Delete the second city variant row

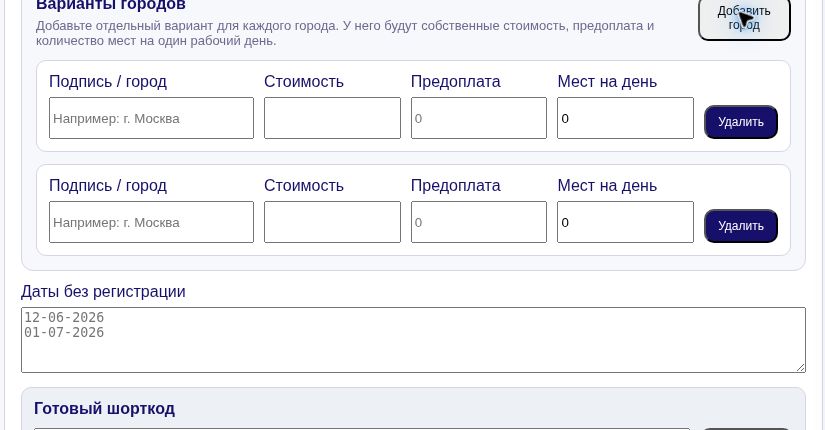coord(741,226)
